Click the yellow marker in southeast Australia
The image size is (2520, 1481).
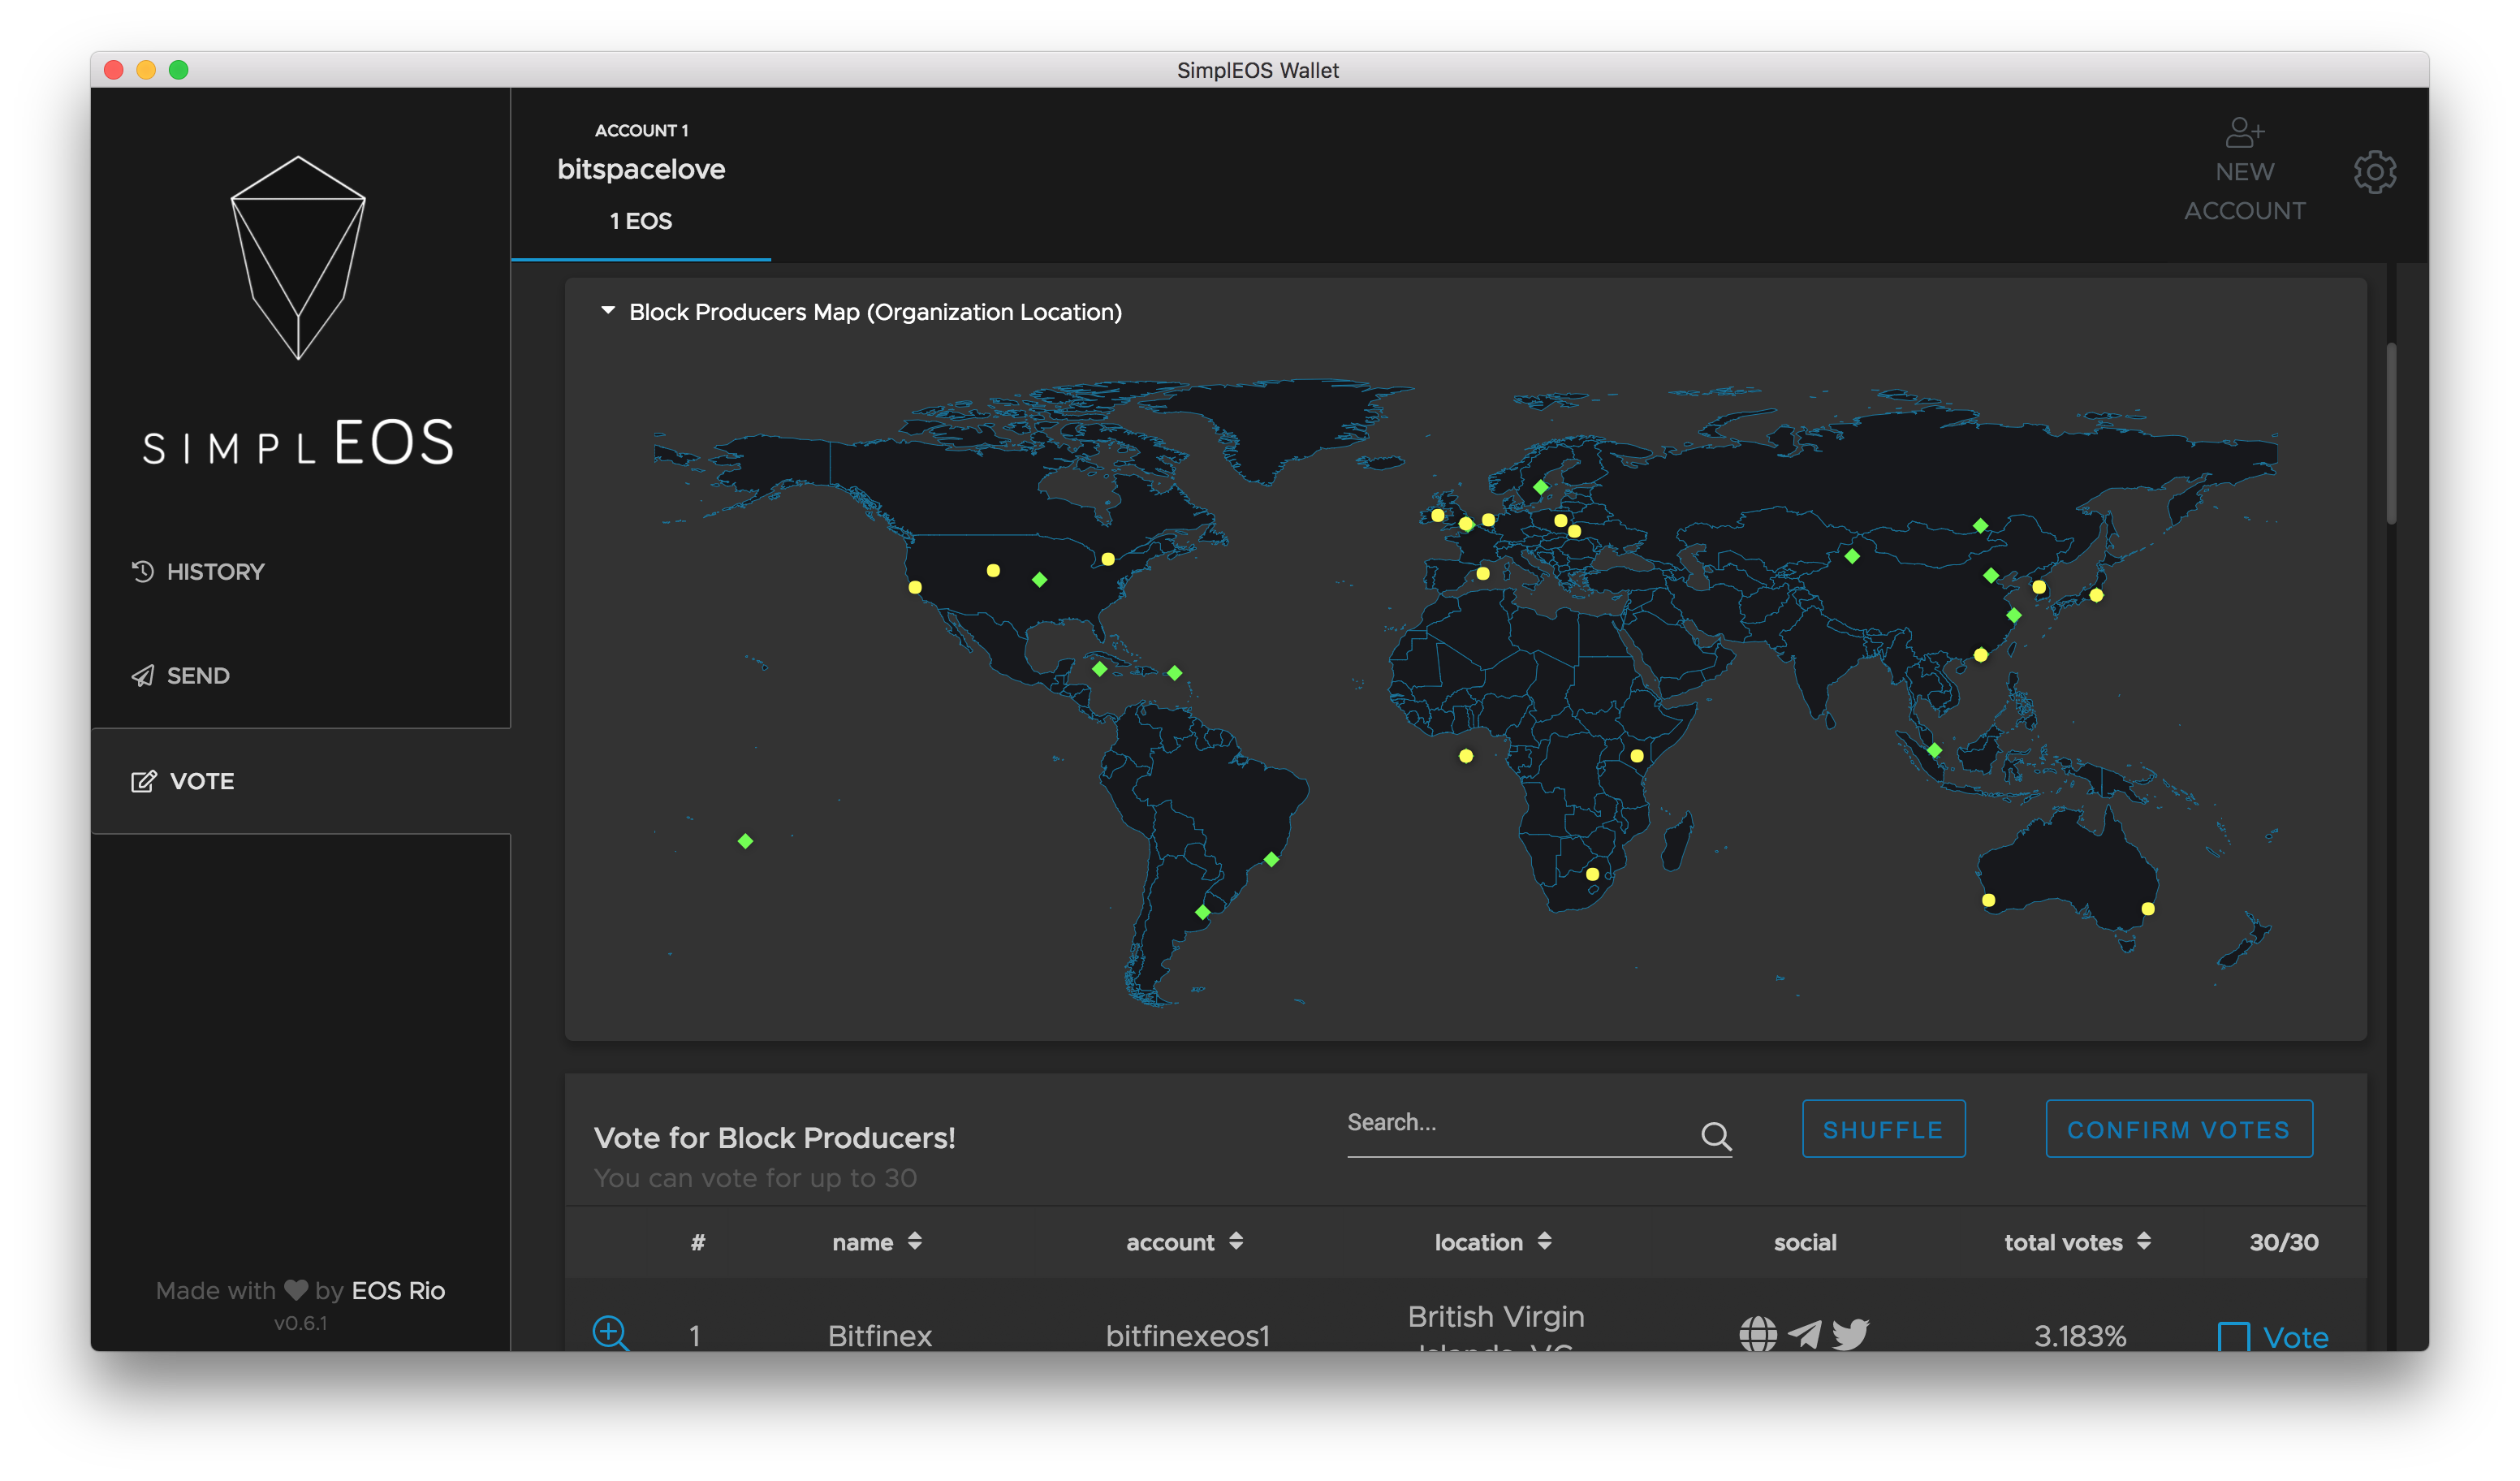2148,909
